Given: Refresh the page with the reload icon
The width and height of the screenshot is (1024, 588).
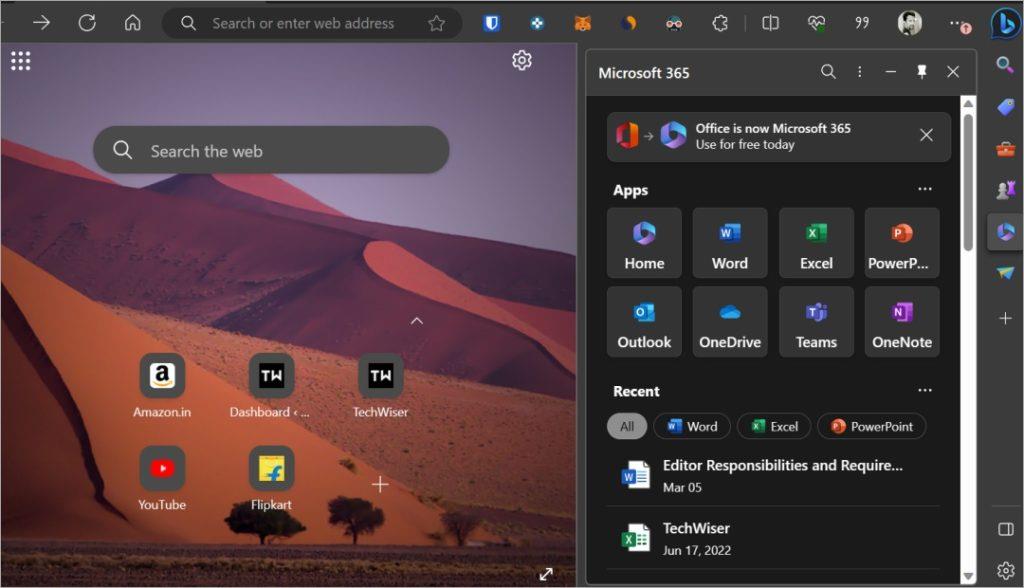Looking at the screenshot, I should pyautogui.click(x=87, y=24).
